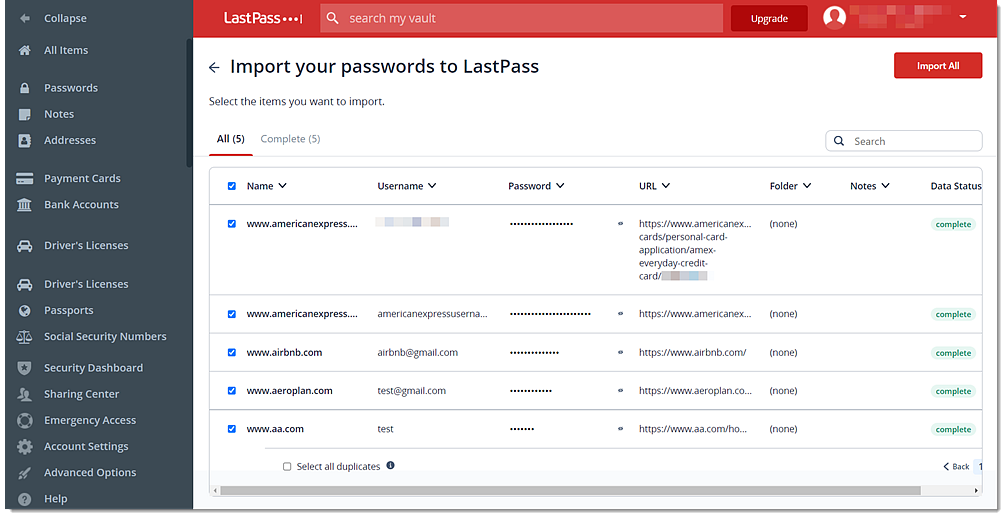
Task: Expand the URL column dropdown arrow
Action: 666,185
